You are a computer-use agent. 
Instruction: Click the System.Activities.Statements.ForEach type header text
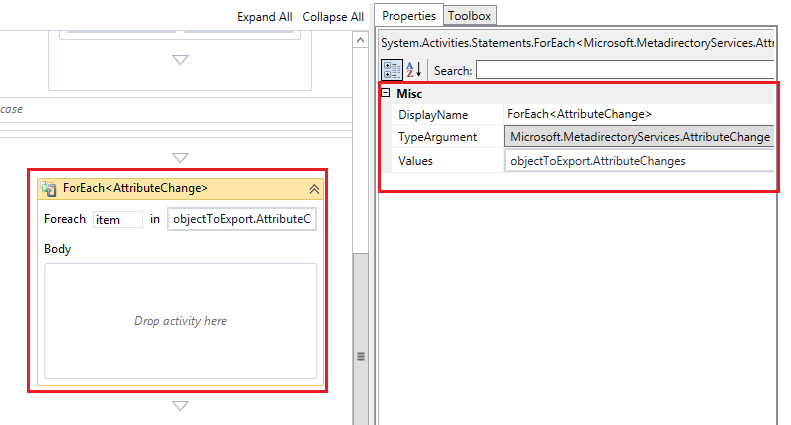578,43
